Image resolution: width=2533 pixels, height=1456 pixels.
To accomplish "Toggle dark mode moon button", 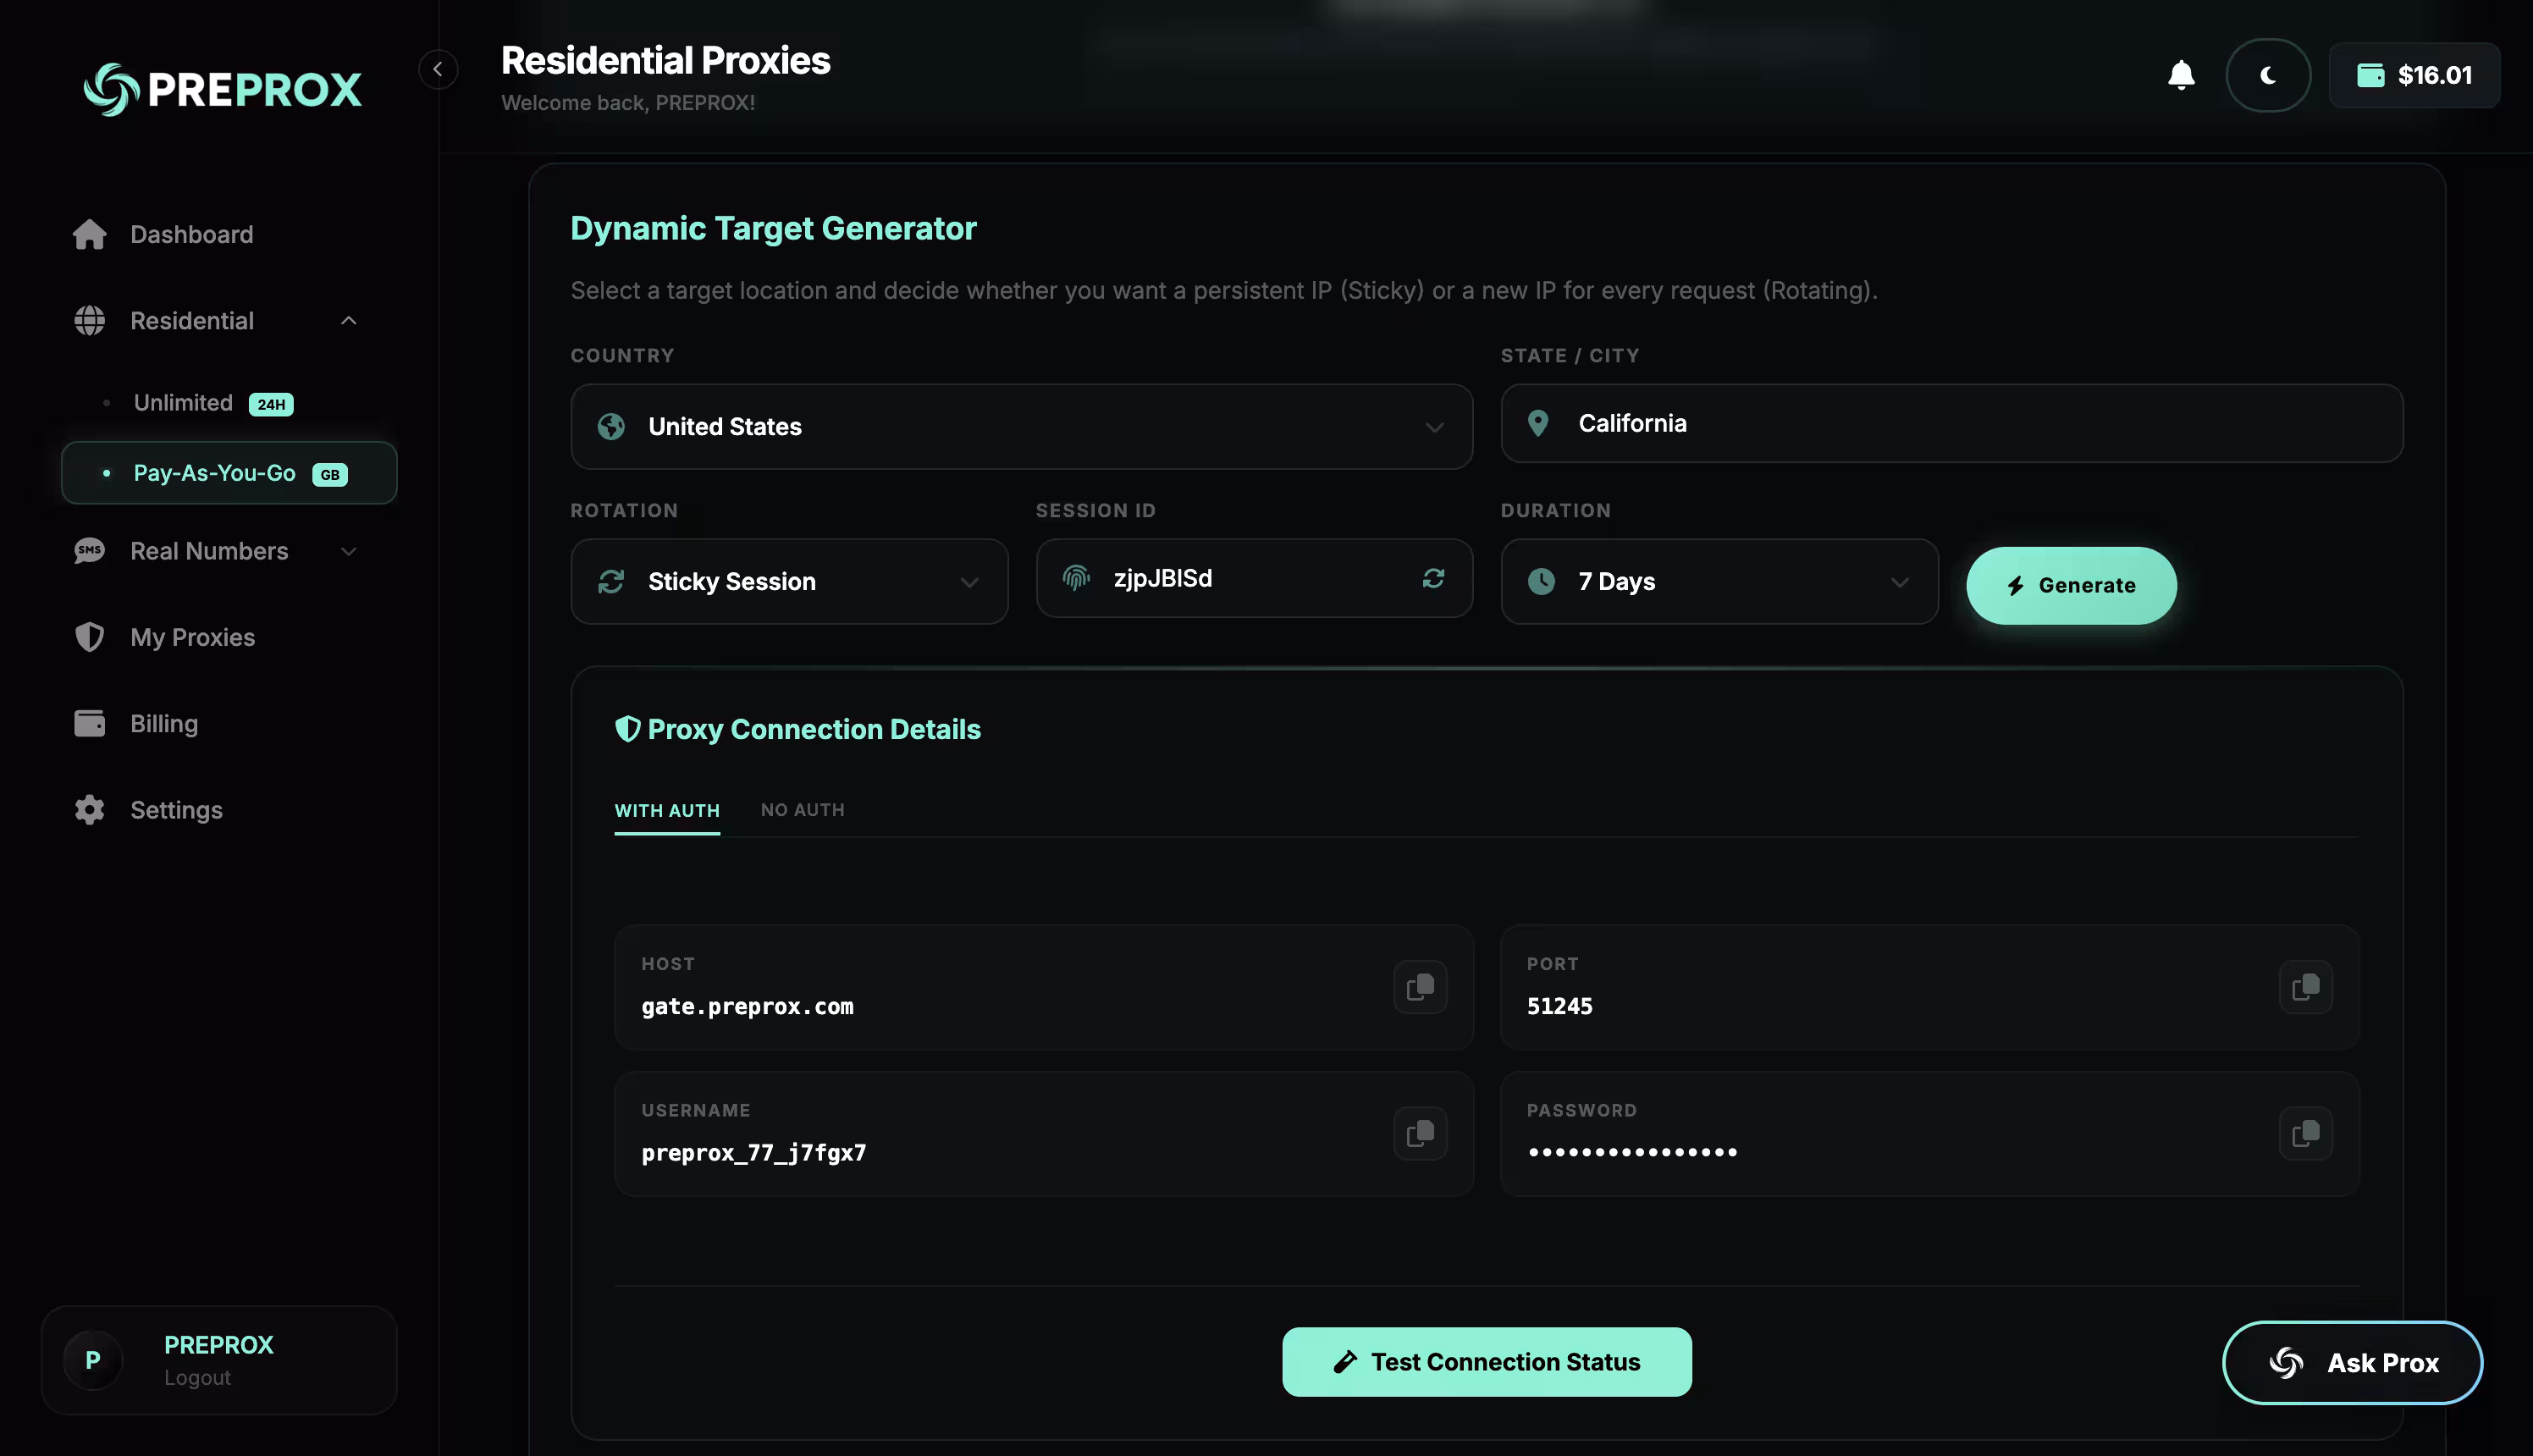I will [2268, 75].
